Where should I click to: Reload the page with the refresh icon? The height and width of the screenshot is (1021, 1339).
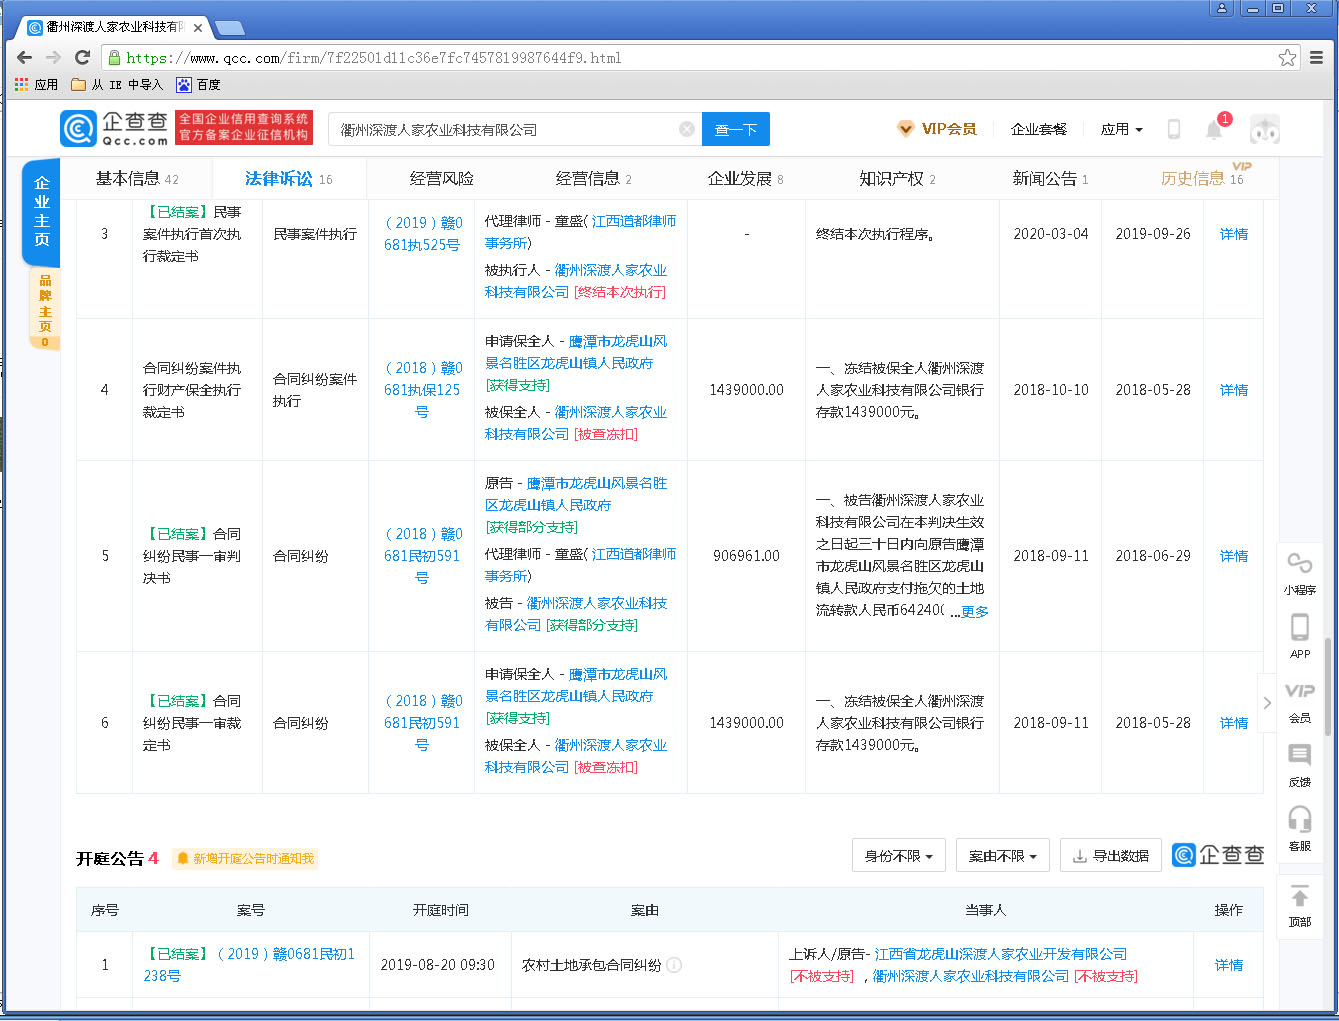pos(83,57)
